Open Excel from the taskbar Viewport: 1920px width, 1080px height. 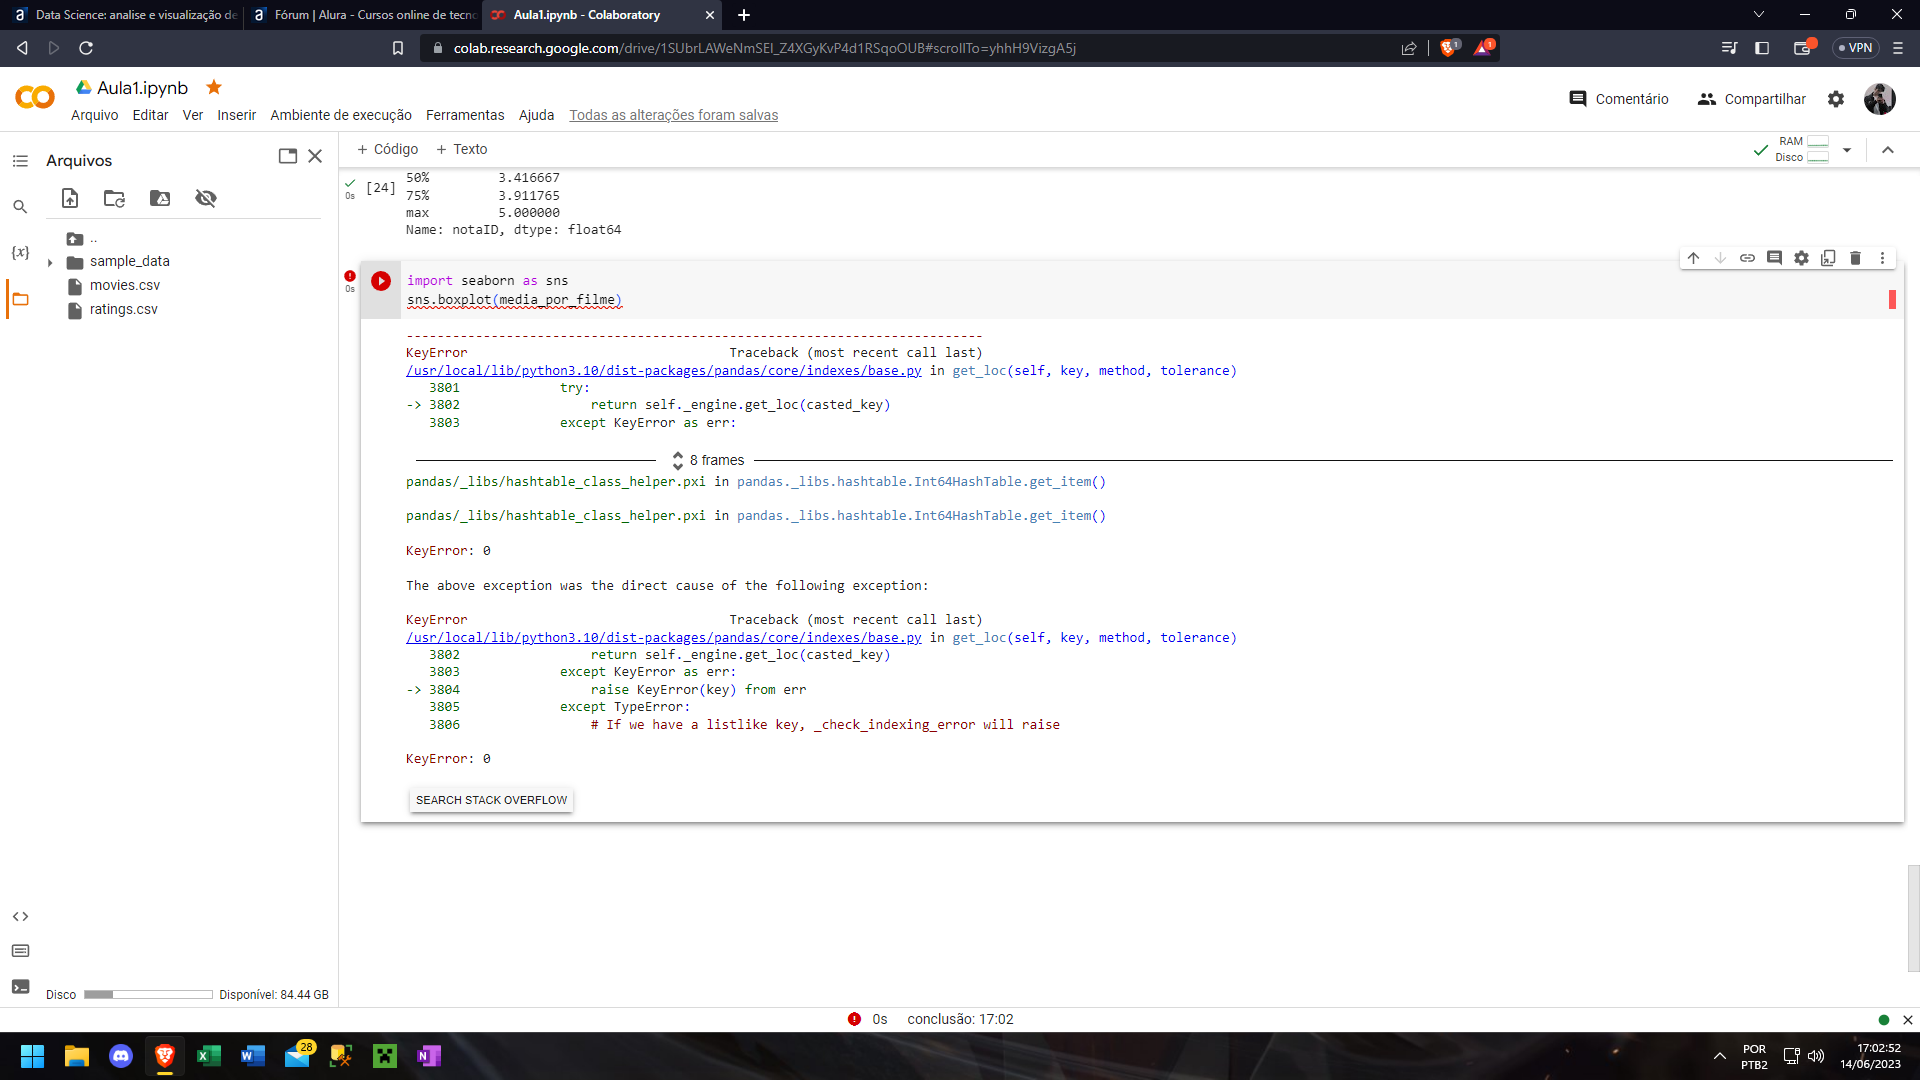pyautogui.click(x=209, y=1056)
